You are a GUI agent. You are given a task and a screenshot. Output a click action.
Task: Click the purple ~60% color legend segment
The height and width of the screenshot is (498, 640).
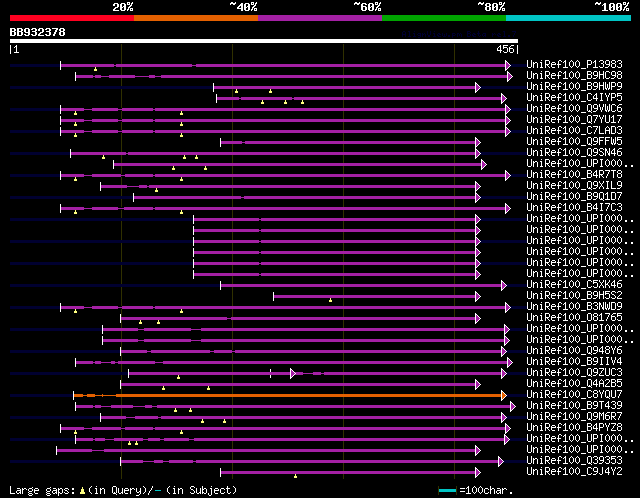320,18
